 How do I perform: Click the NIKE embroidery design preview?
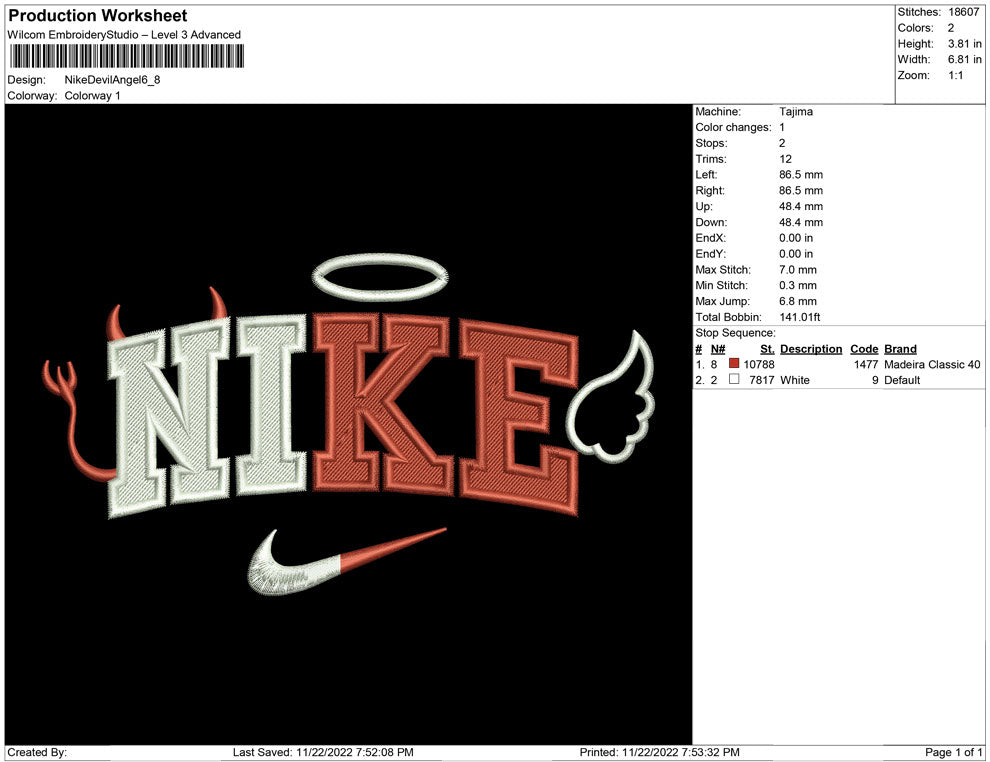click(349, 424)
